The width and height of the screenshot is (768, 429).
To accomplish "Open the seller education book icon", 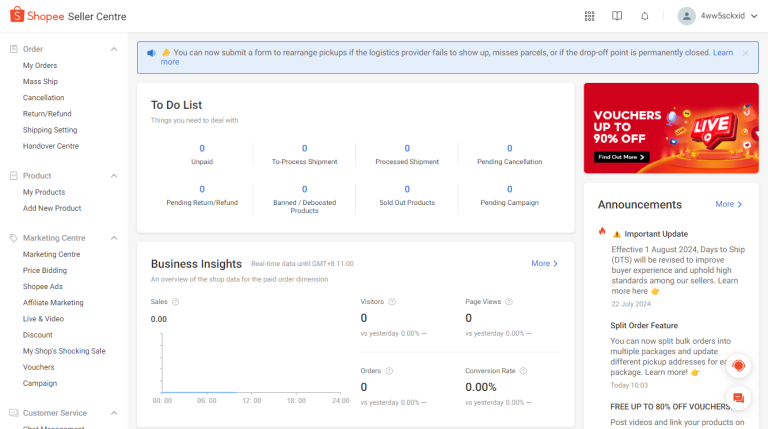I will pos(617,16).
